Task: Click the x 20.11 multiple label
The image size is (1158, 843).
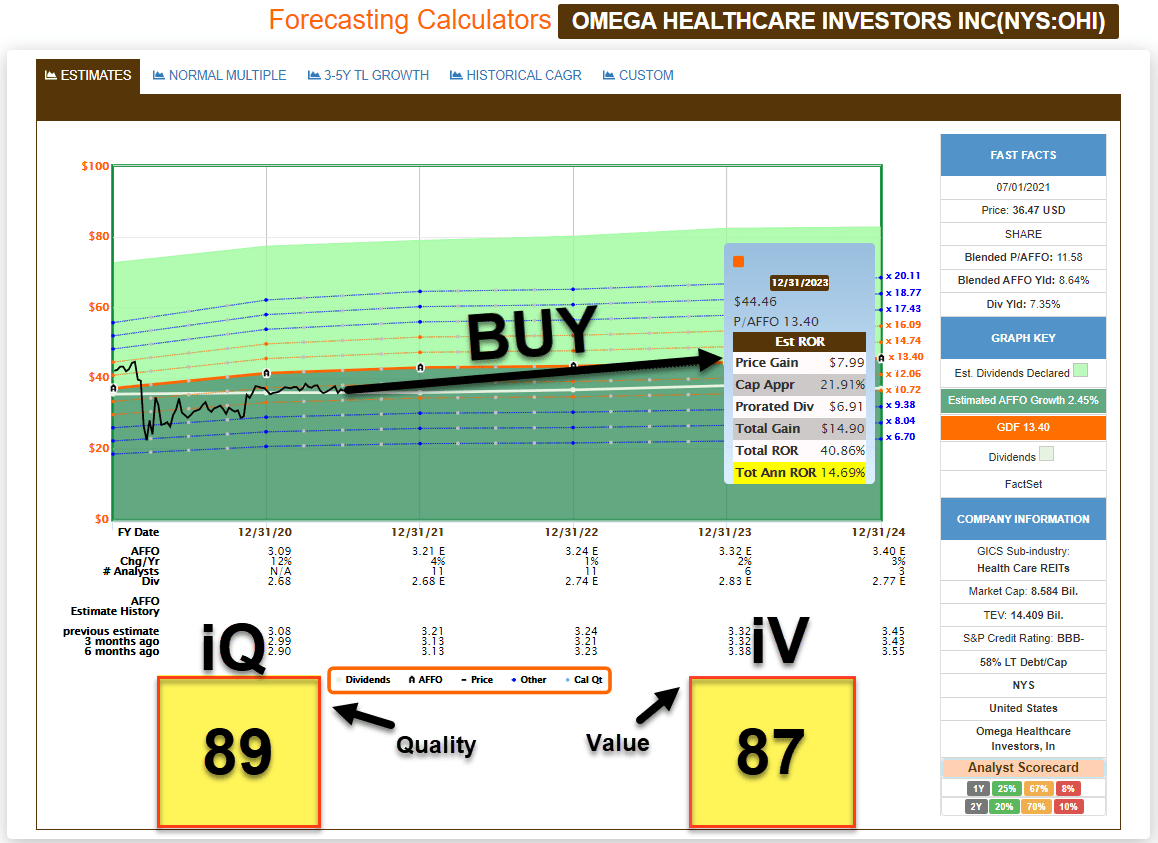Action: [x=902, y=276]
